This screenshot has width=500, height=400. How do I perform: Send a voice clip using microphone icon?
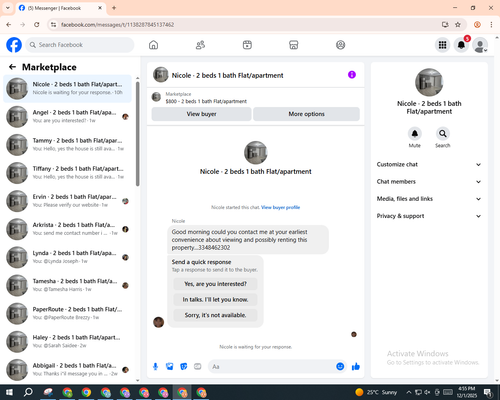coord(155,367)
